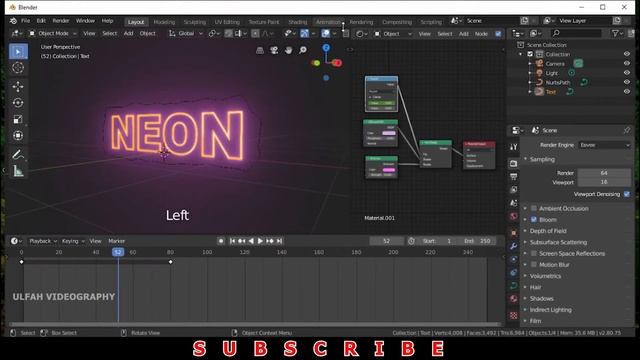Activate the Cursor tool

18,68
